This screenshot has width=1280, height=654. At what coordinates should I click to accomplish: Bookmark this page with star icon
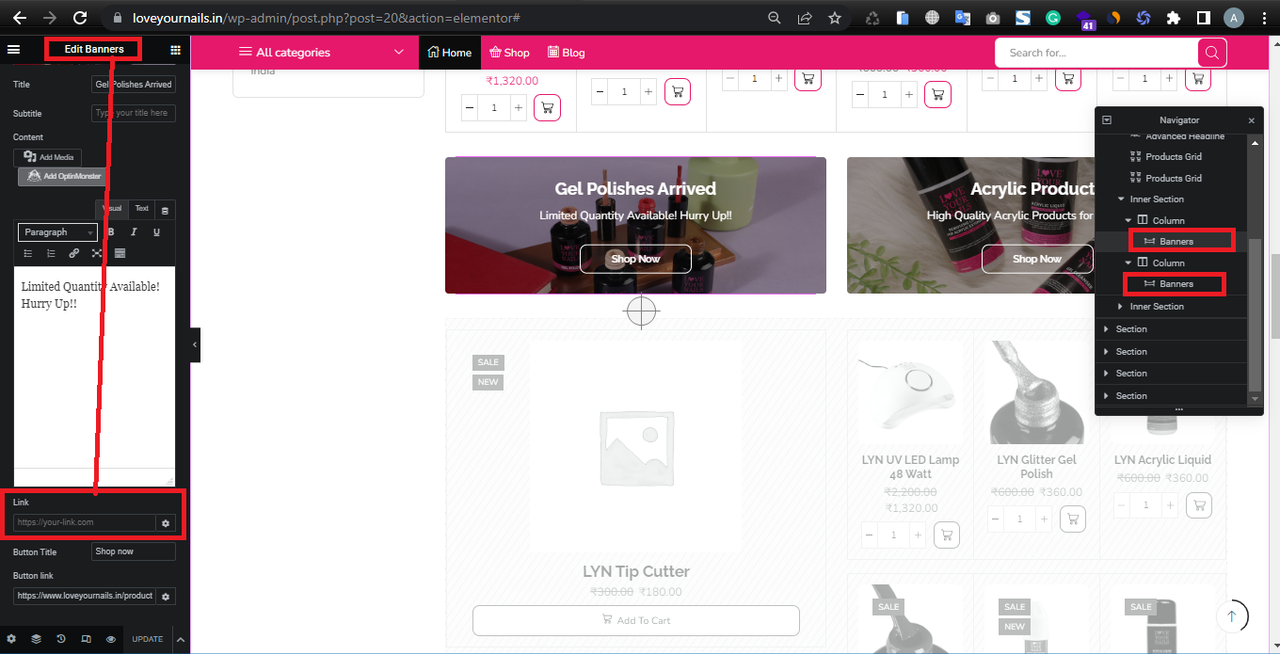click(834, 18)
